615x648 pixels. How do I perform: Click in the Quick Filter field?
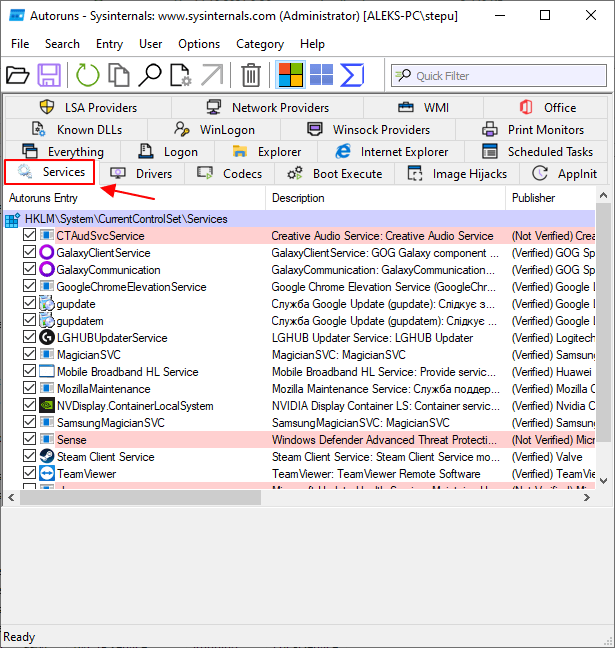[499, 76]
